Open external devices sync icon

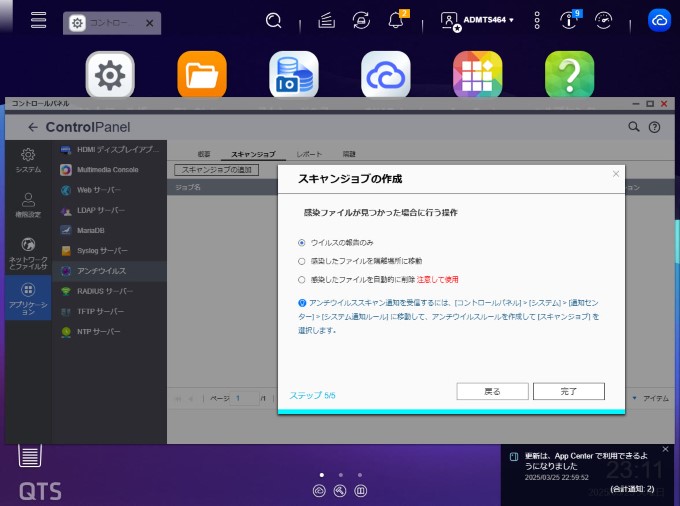pos(361,20)
